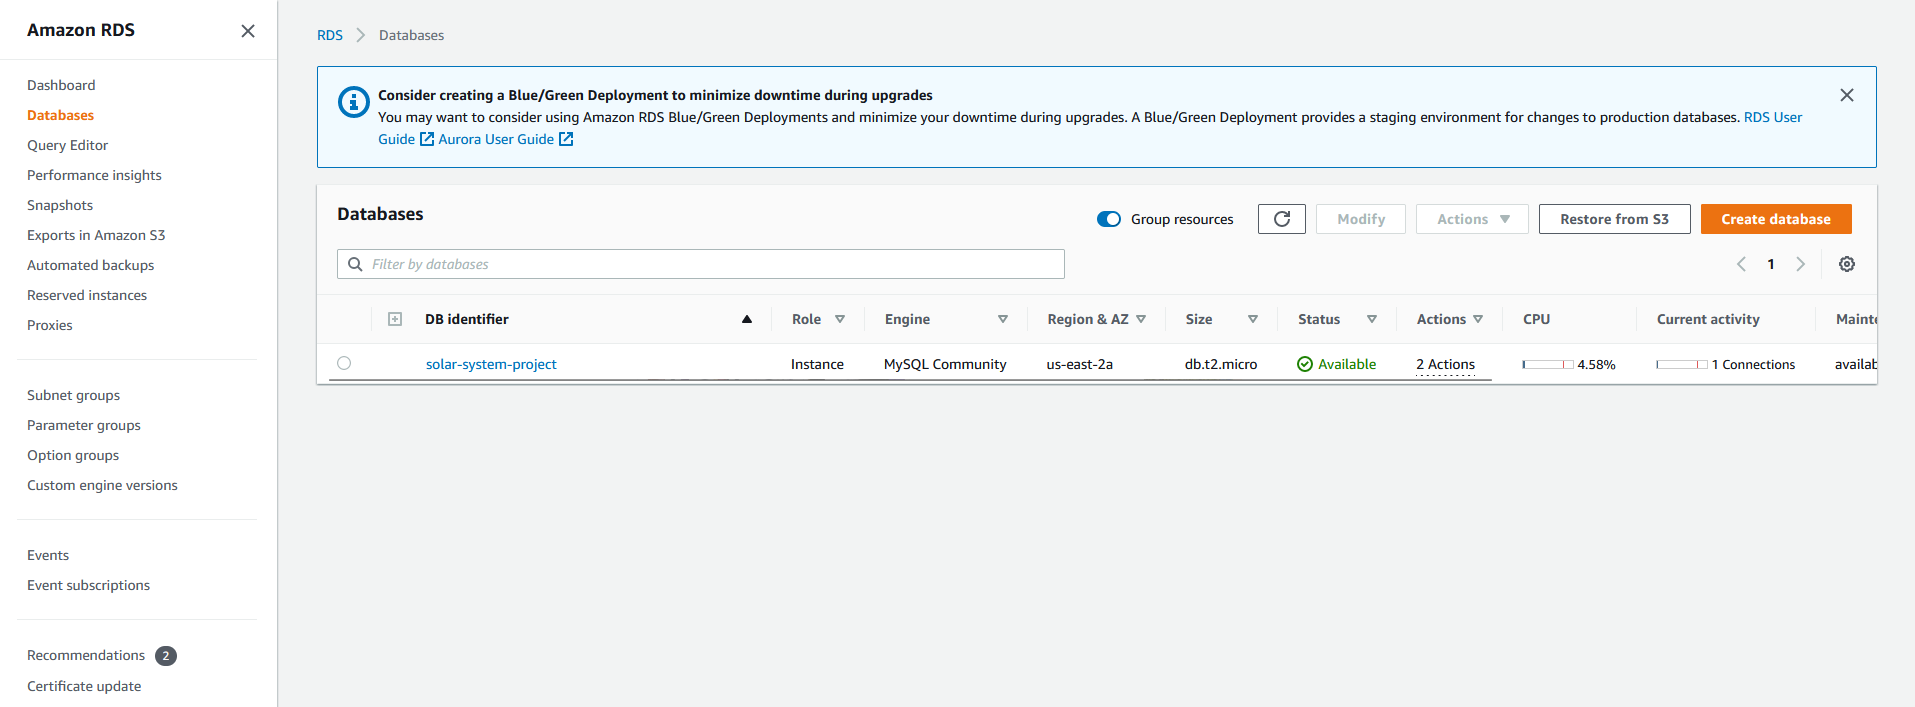The width and height of the screenshot is (1915, 707).
Task: Click the Current activity connections bar
Action: tap(1682, 364)
